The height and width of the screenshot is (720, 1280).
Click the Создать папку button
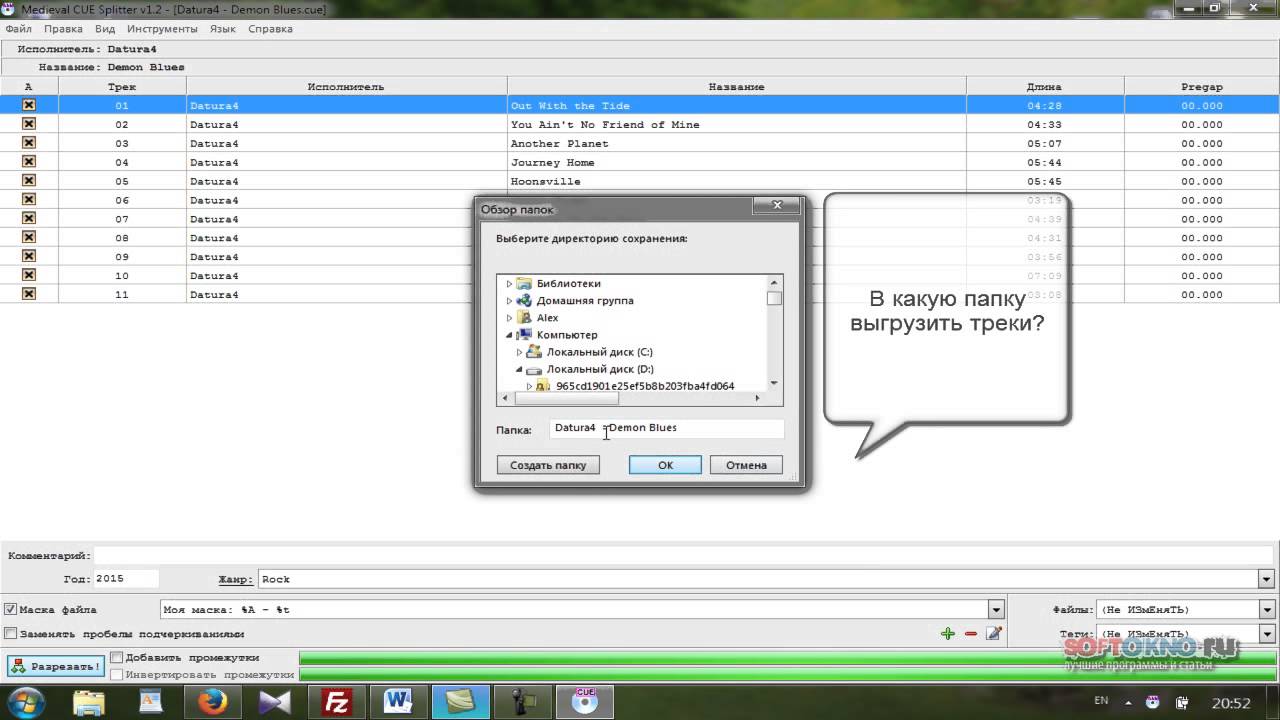[548, 465]
